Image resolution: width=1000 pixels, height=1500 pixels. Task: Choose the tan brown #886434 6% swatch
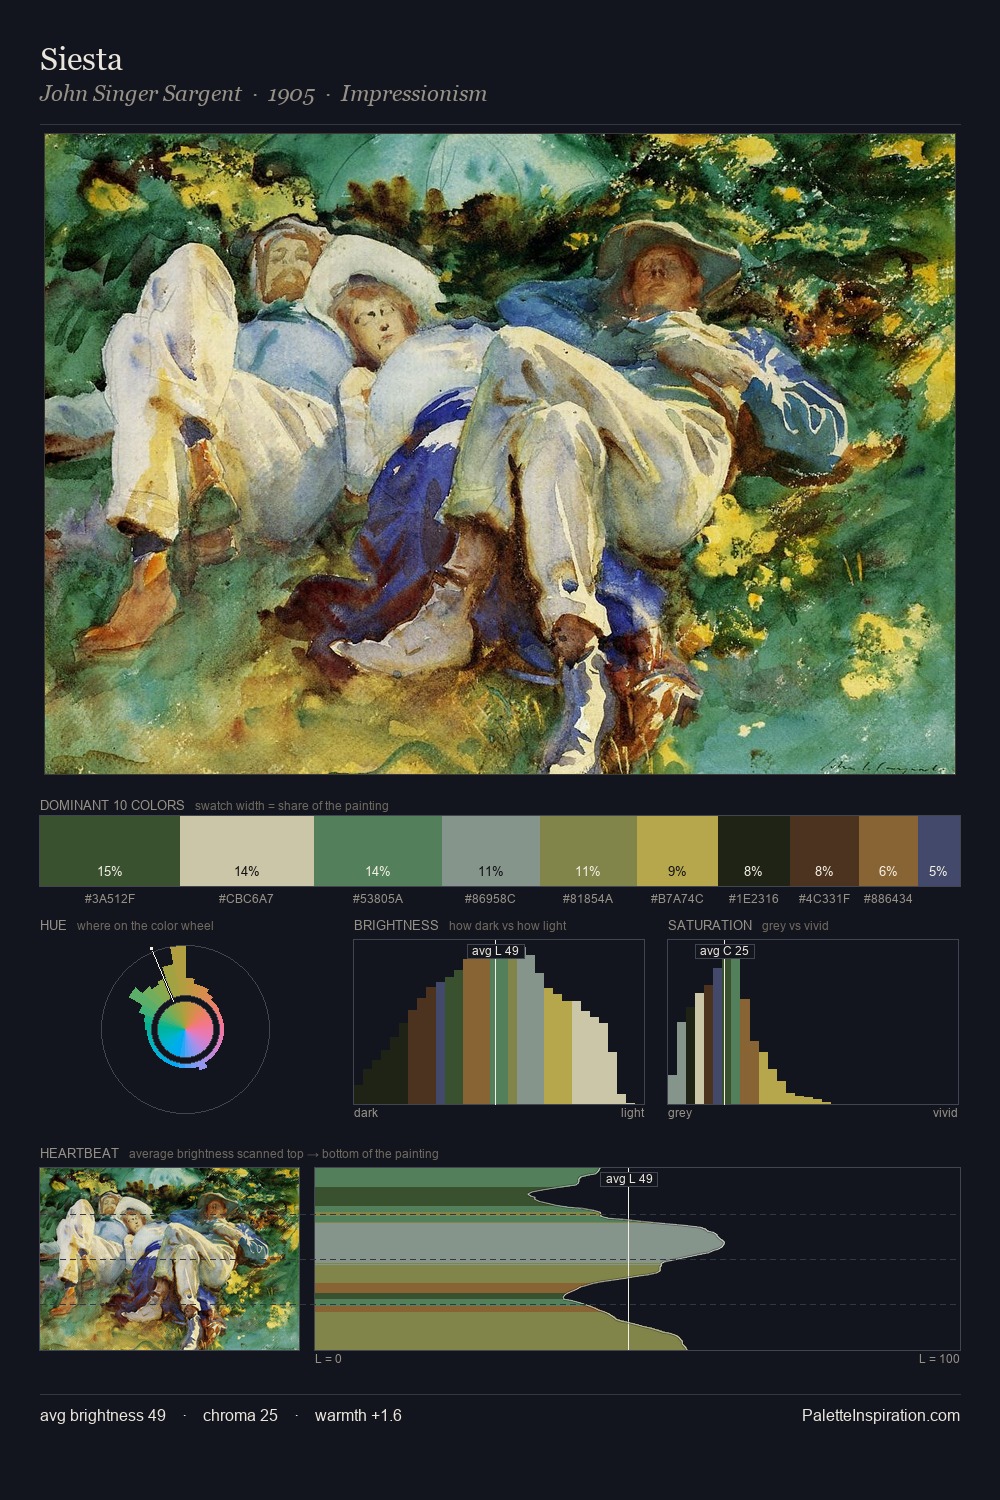coord(888,851)
